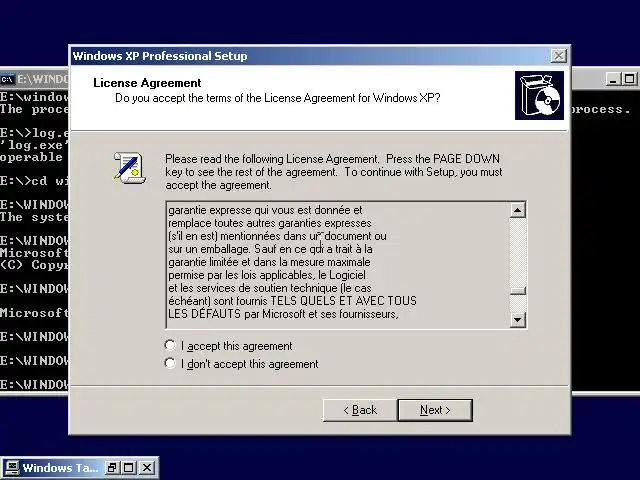Click "et les services de soutien technique" line
The width and height of the screenshot is (640, 480).
coord(269,288)
